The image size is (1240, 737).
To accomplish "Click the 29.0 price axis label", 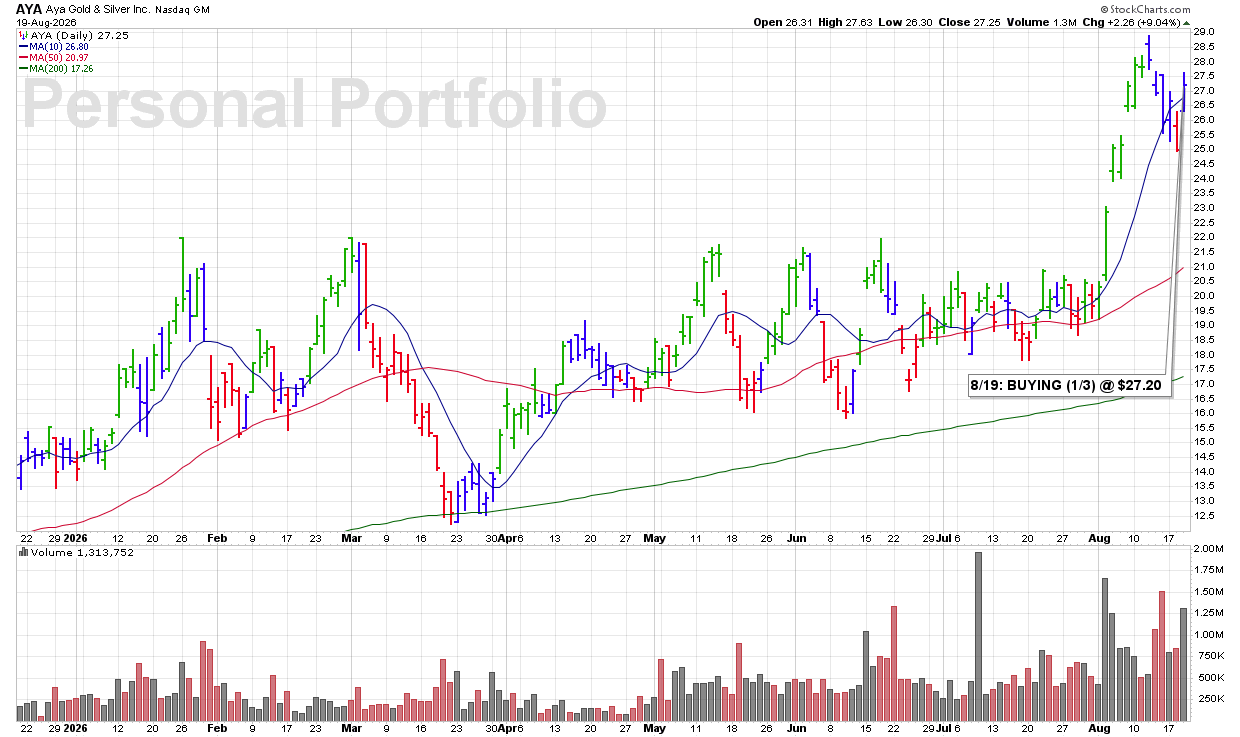I will pyautogui.click(x=1204, y=32).
